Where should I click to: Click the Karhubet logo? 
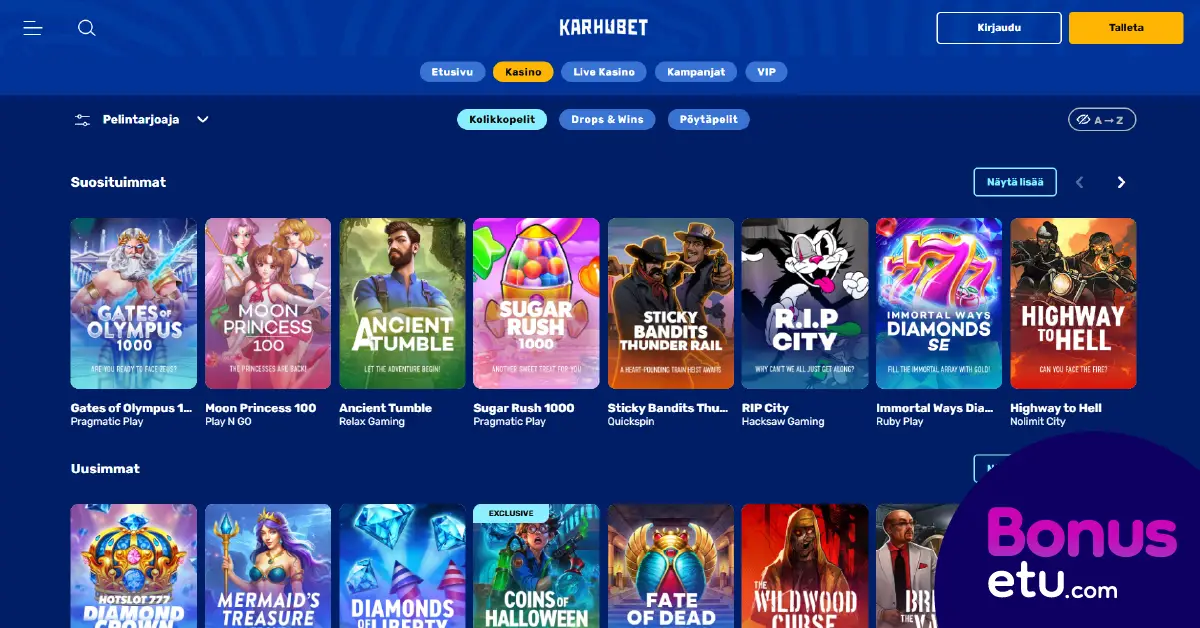click(x=604, y=27)
